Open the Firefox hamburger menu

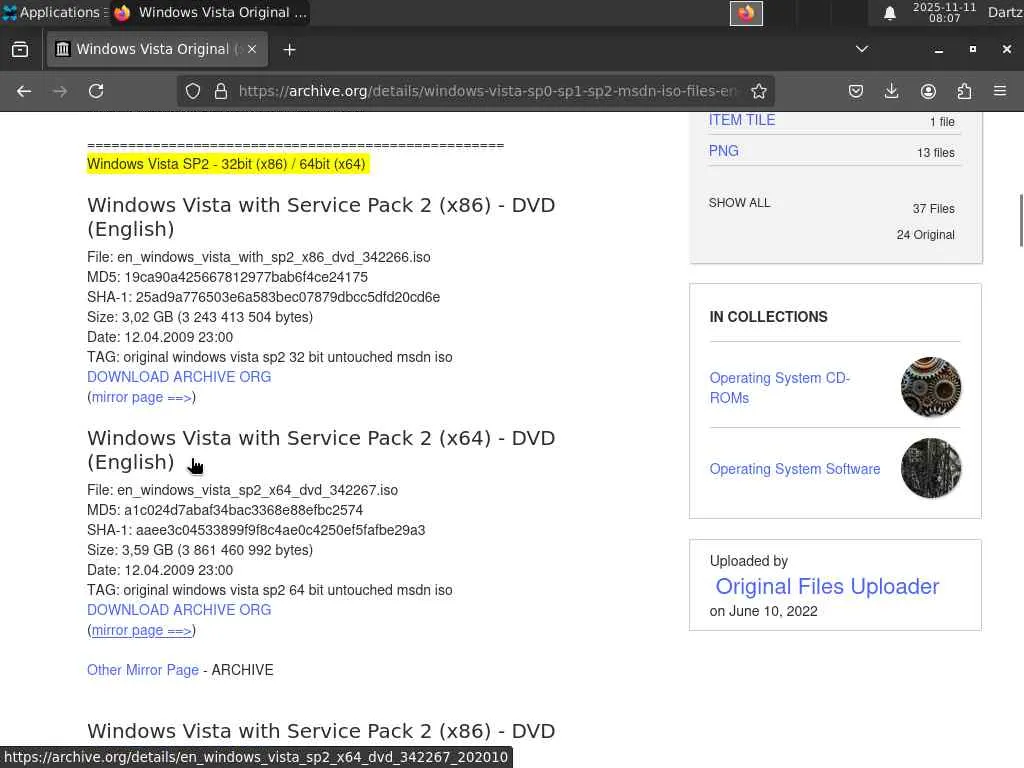pos(1000,91)
